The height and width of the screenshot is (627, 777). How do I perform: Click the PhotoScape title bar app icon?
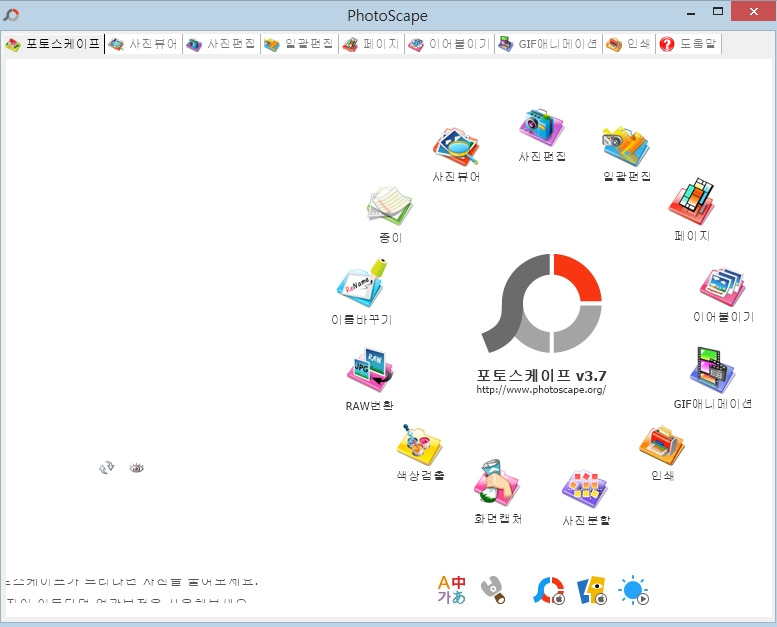(11, 15)
